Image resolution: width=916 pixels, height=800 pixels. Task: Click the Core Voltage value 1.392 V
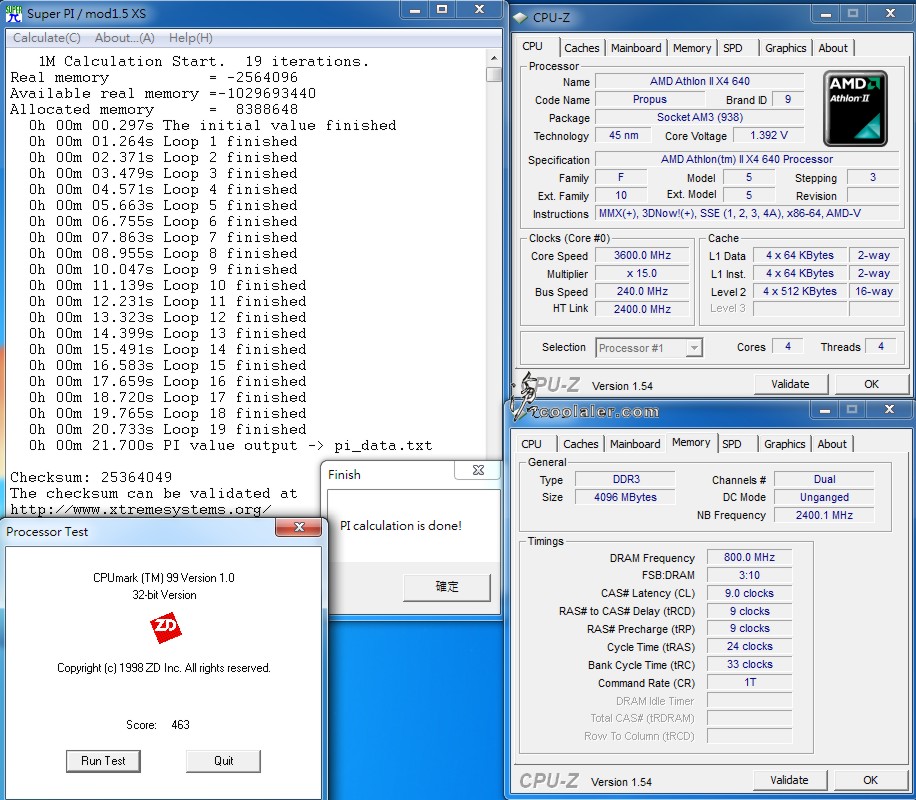[x=769, y=136]
